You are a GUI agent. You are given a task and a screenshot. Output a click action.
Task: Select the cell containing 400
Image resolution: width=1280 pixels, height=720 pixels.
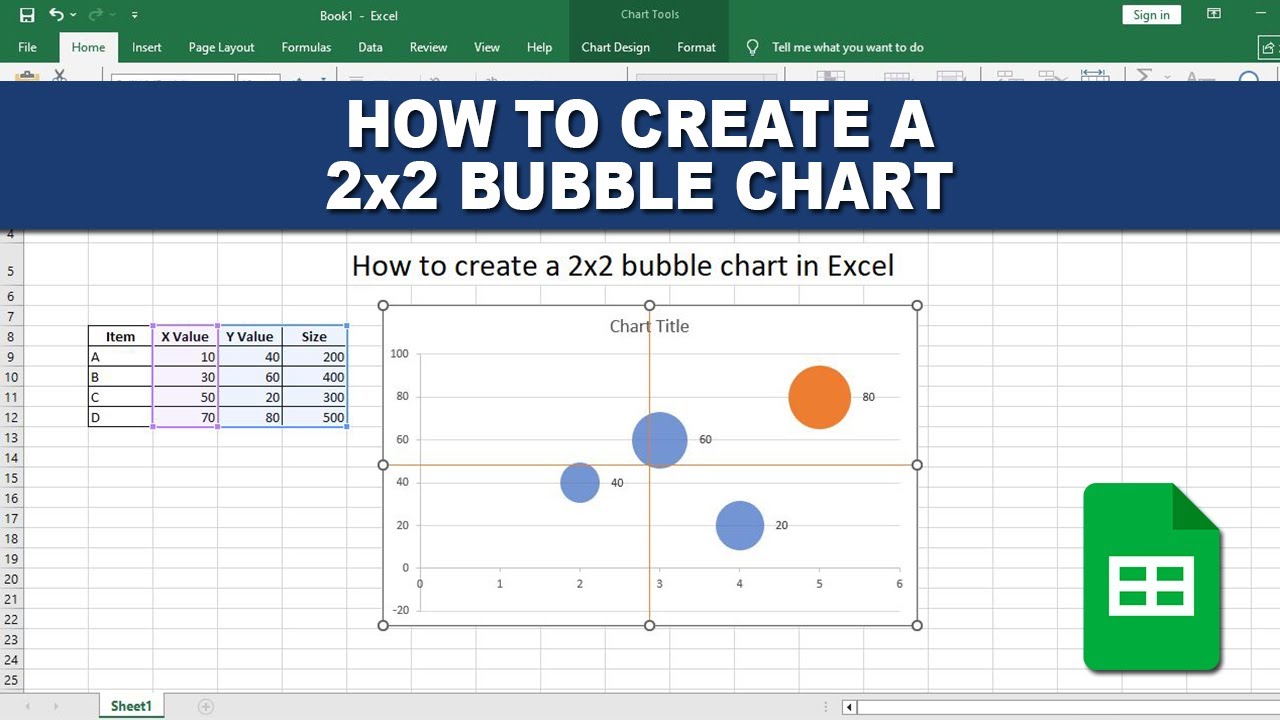coord(314,377)
